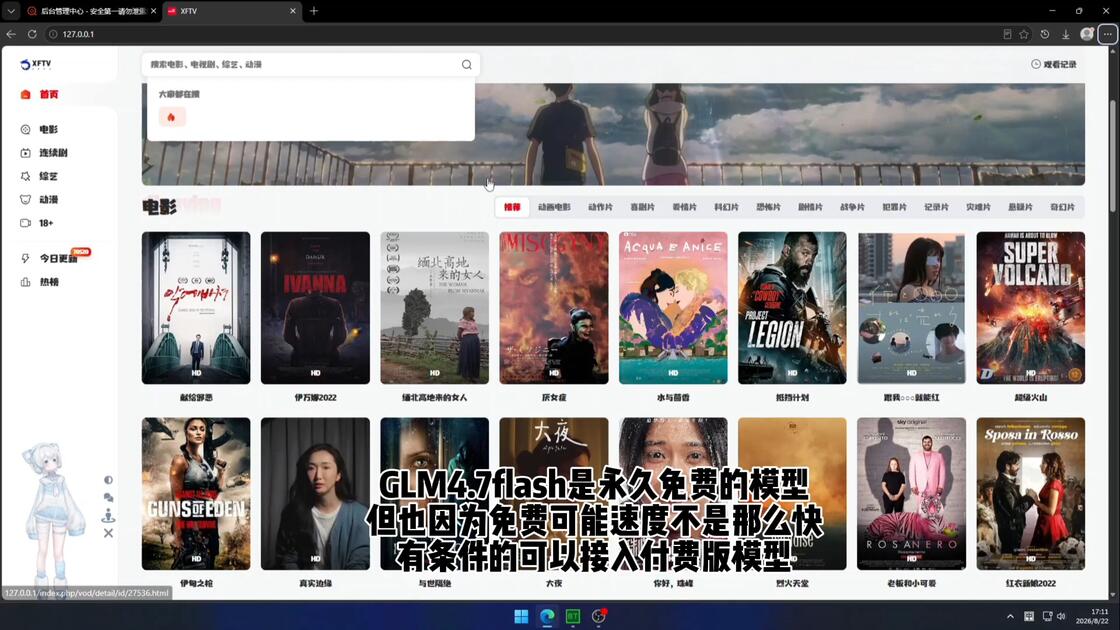
Task: Click the XFTV logo in the sidebar
Action: point(36,64)
